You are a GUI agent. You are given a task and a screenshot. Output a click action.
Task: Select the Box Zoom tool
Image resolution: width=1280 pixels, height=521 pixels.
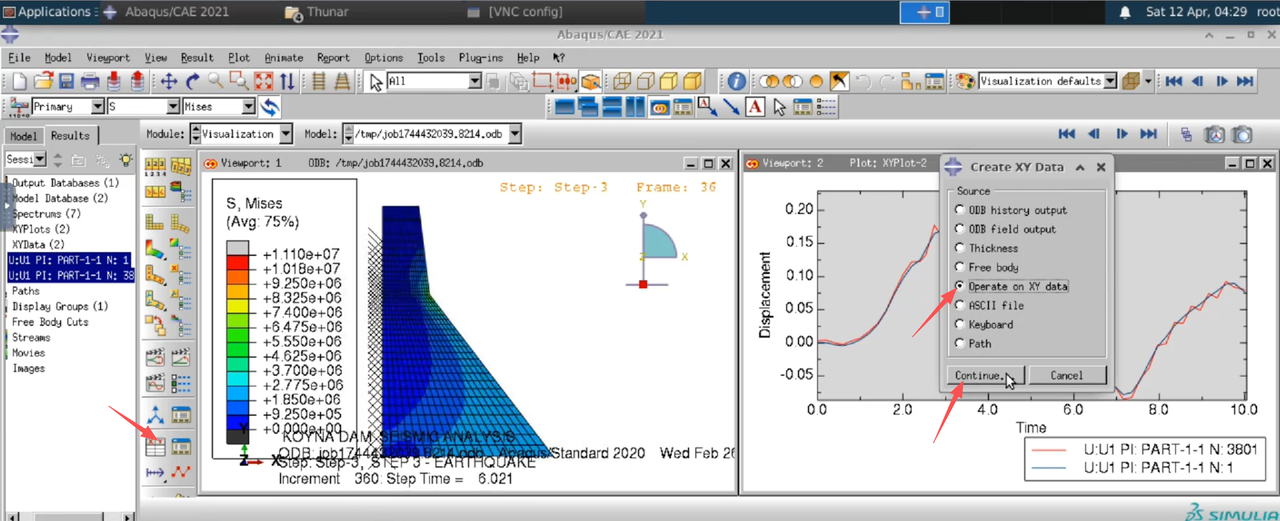(239, 81)
